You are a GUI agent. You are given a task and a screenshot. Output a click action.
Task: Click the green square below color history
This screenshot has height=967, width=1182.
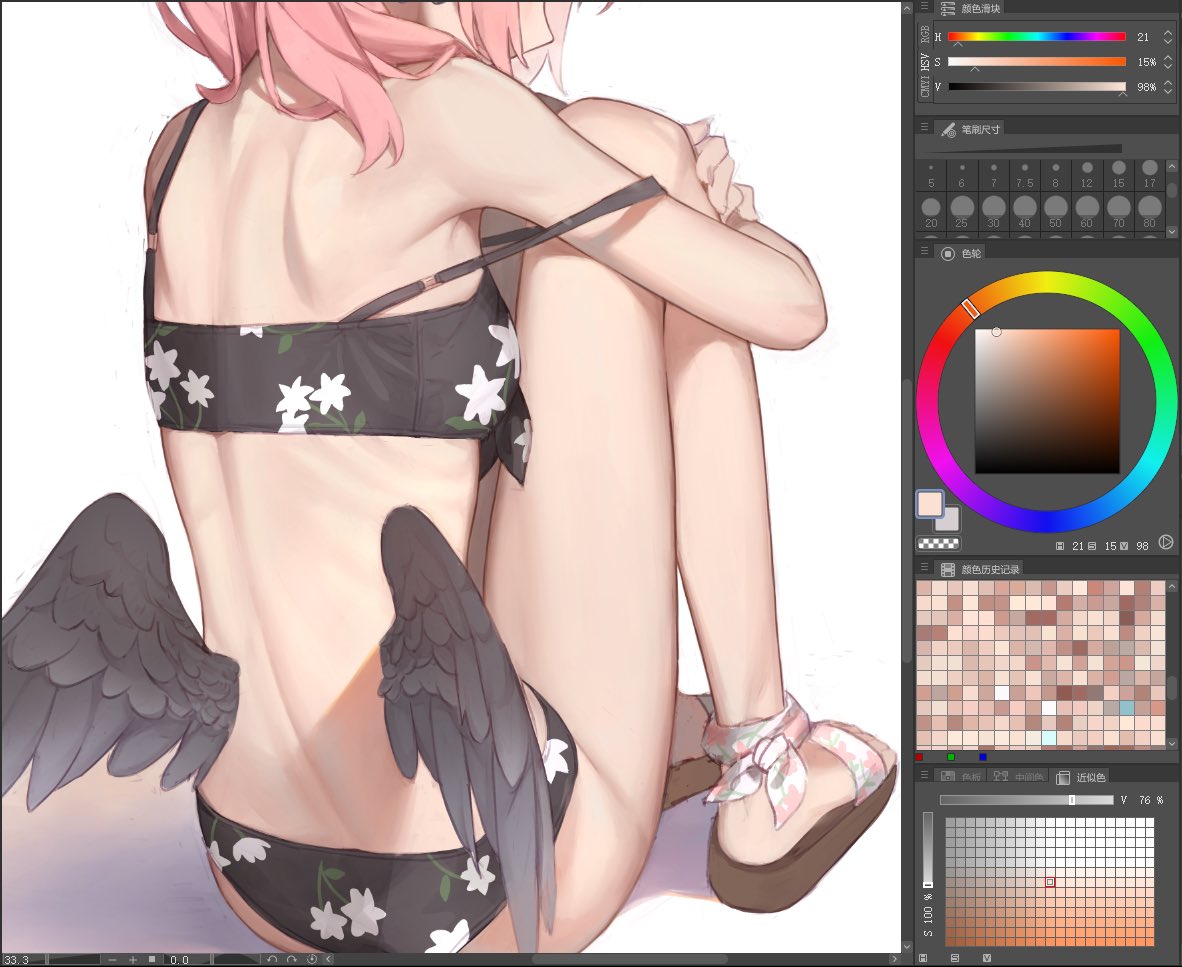pyautogui.click(x=951, y=757)
